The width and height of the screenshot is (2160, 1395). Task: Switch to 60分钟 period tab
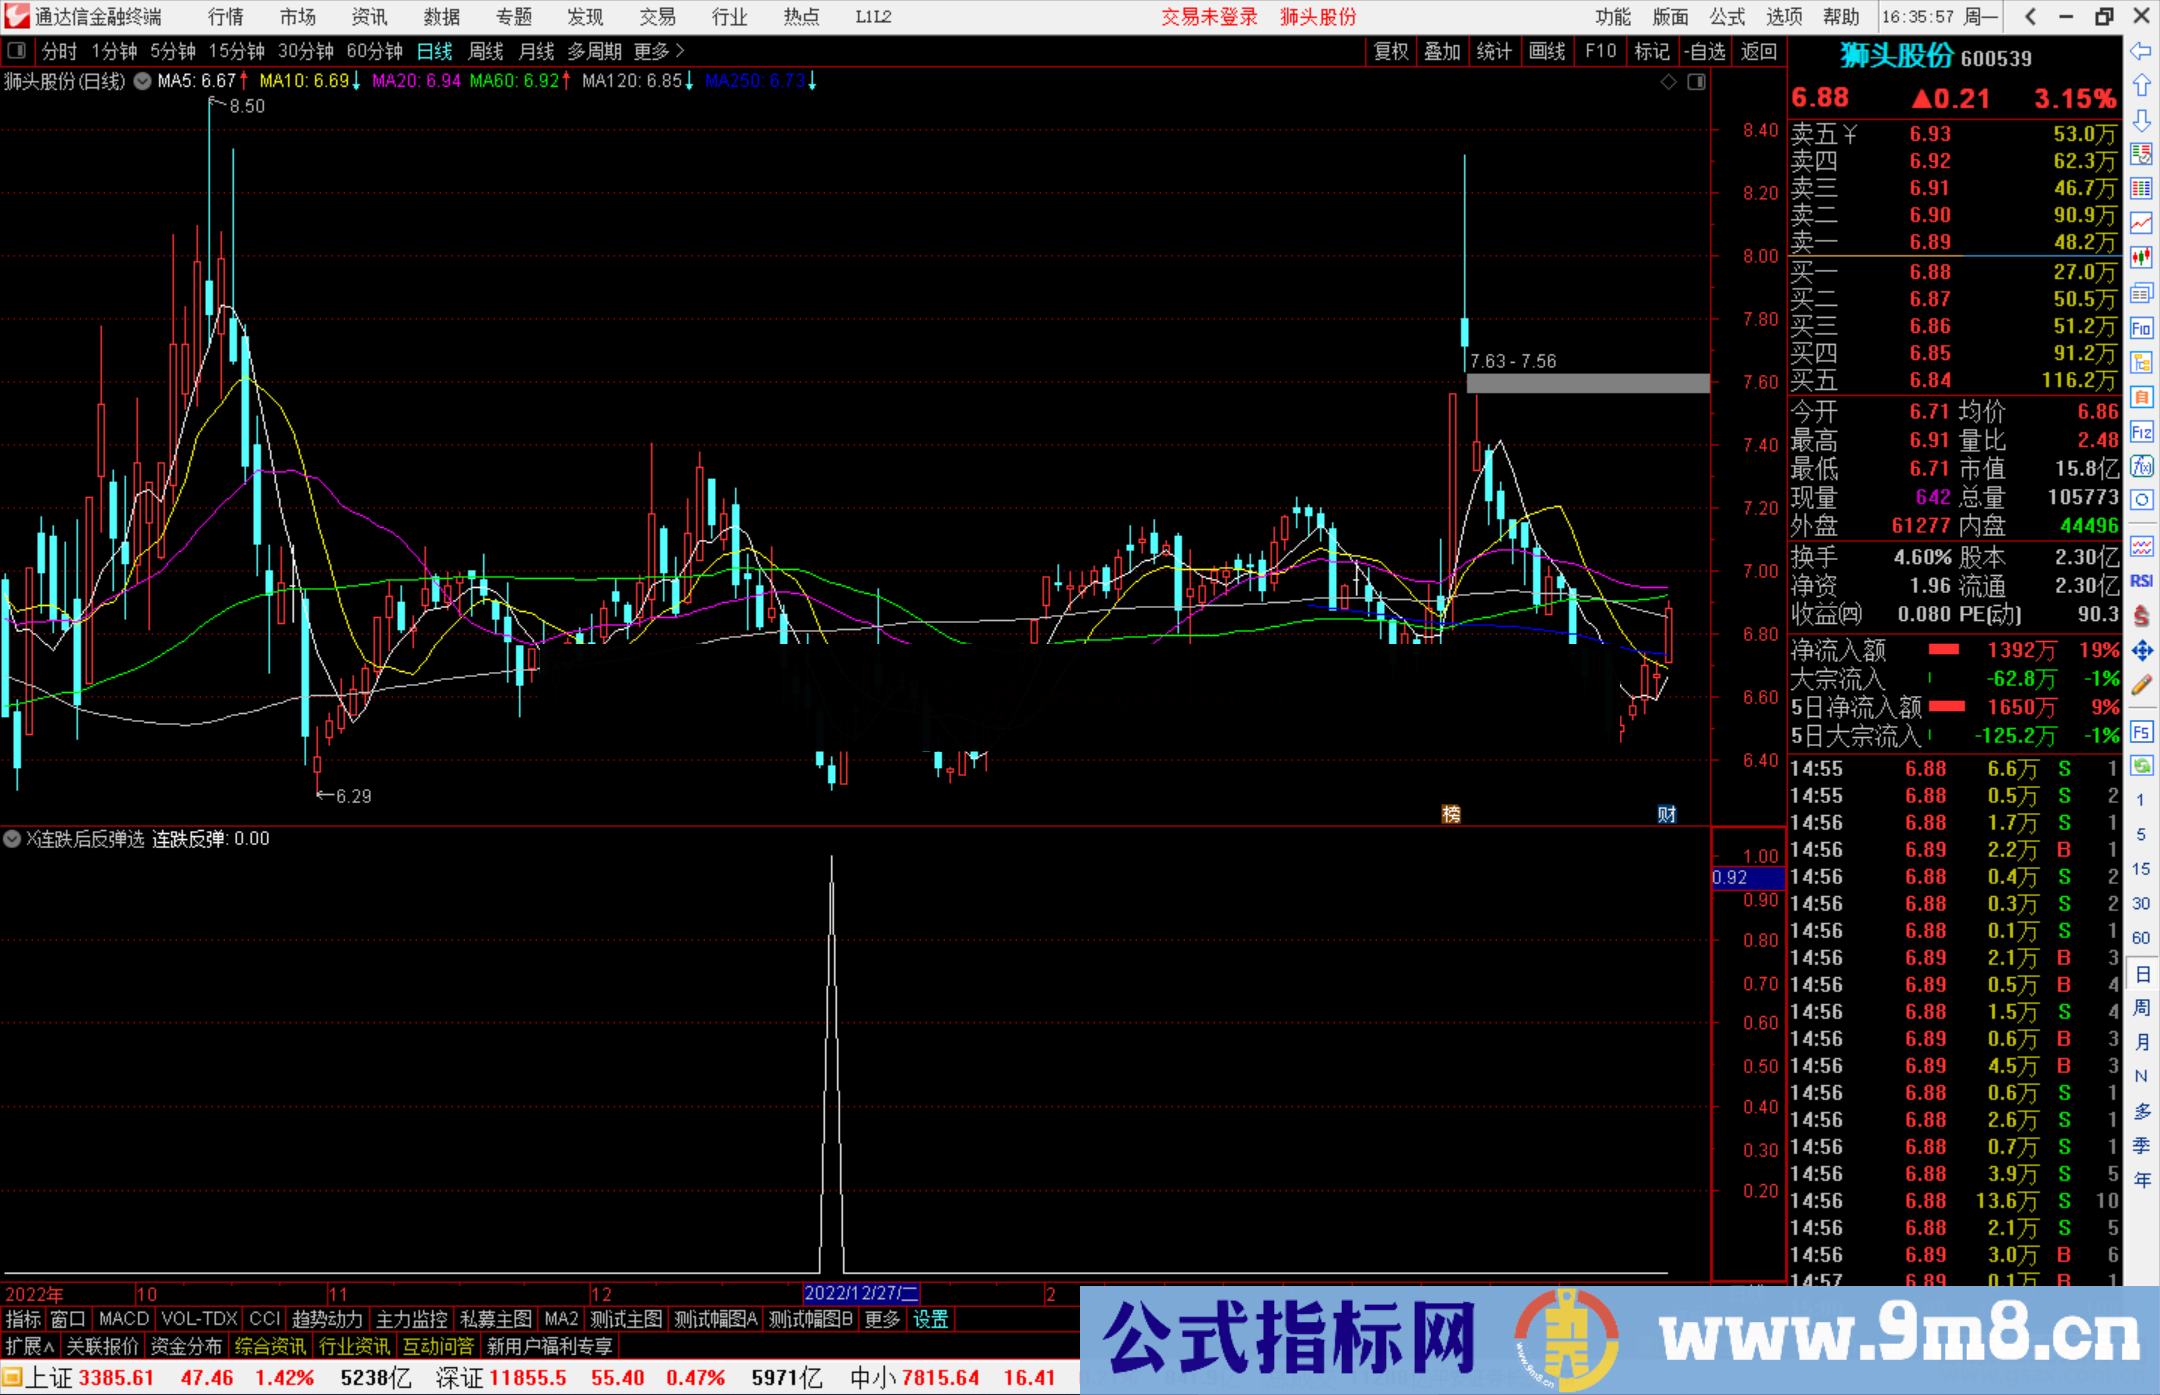click(374, 51)
